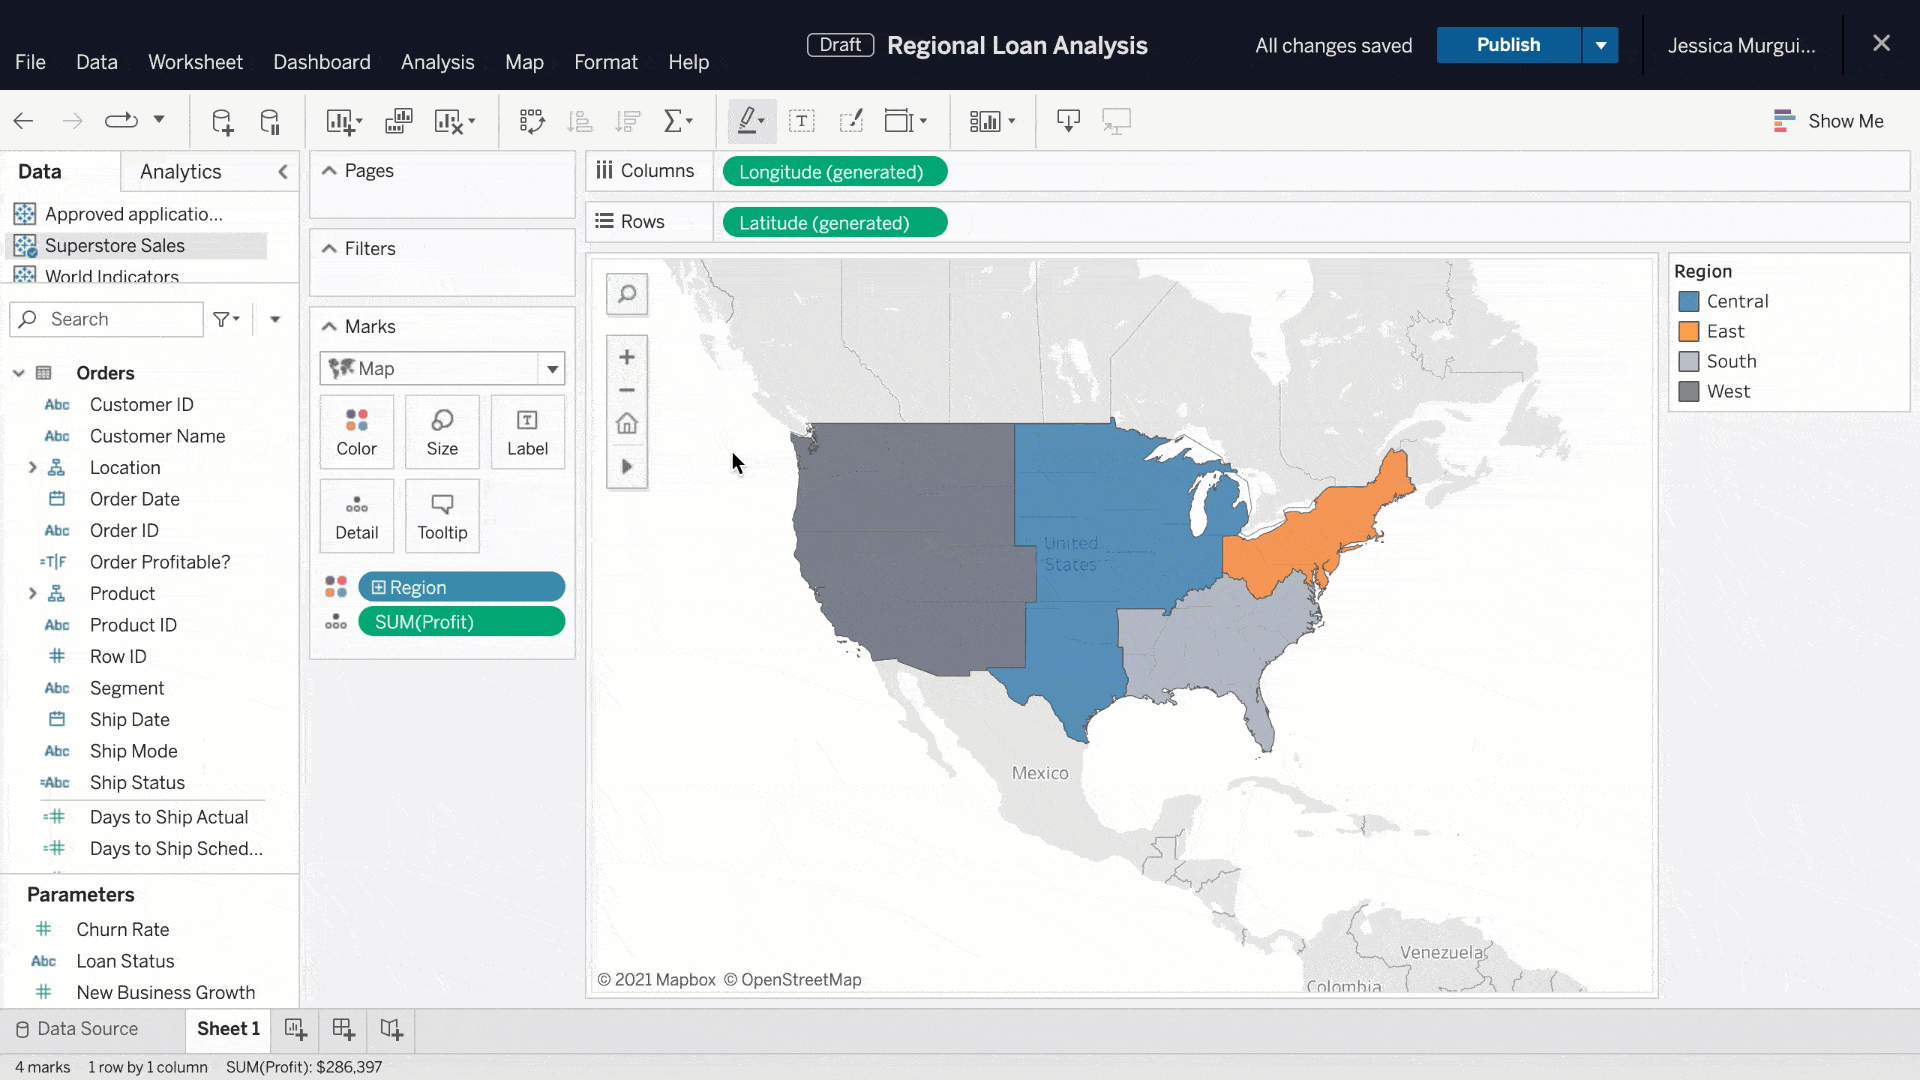
Task: Click the orange East color swatch in legend
Action: 1689,331
